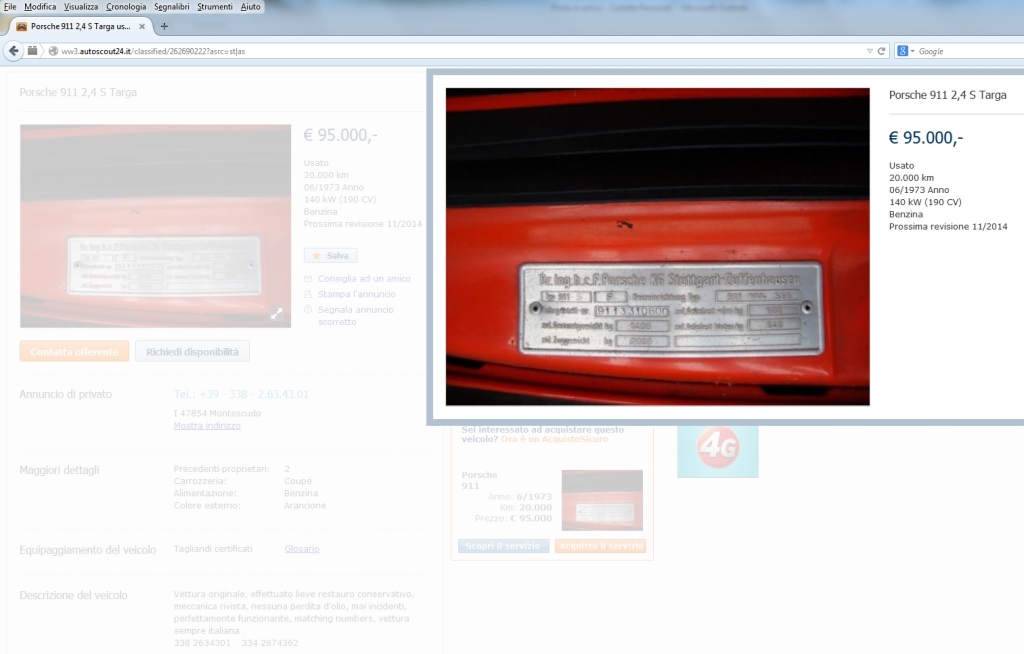Click the AcquistoSicuro Porsche thumbnail
This screenshot has height=654, width=1024.
(602, 500)
